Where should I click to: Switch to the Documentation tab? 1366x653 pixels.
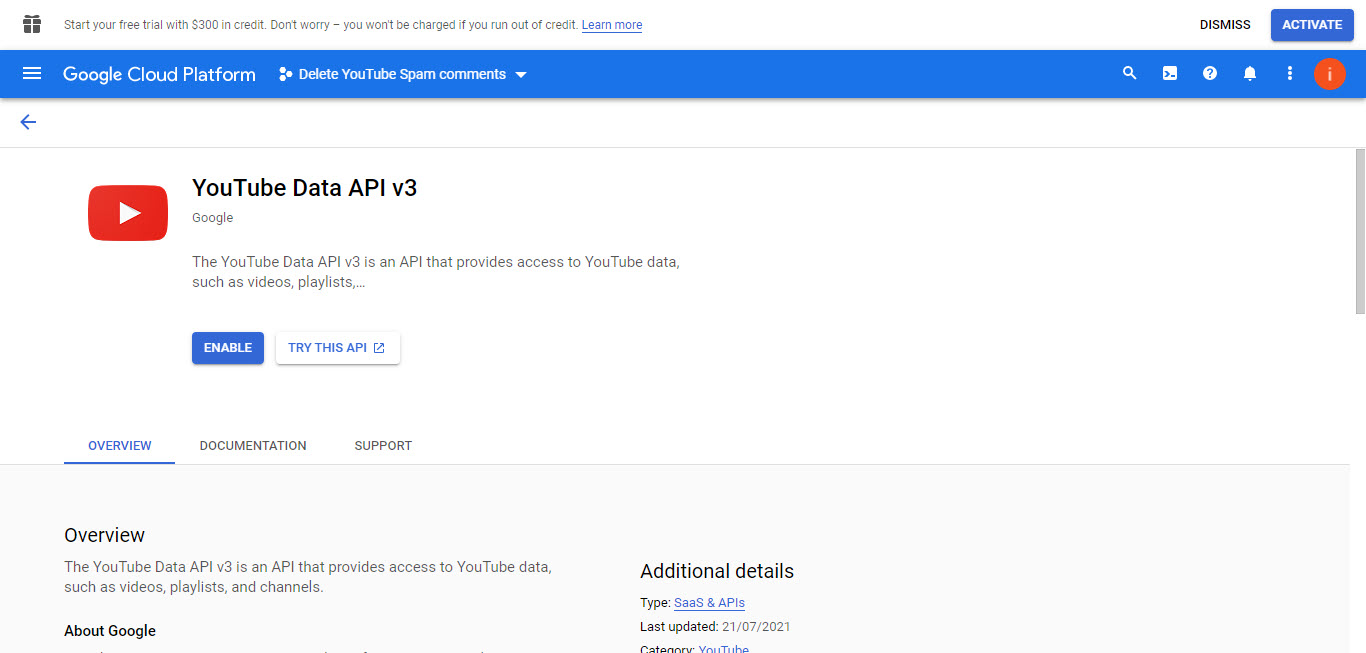point(253,446)
